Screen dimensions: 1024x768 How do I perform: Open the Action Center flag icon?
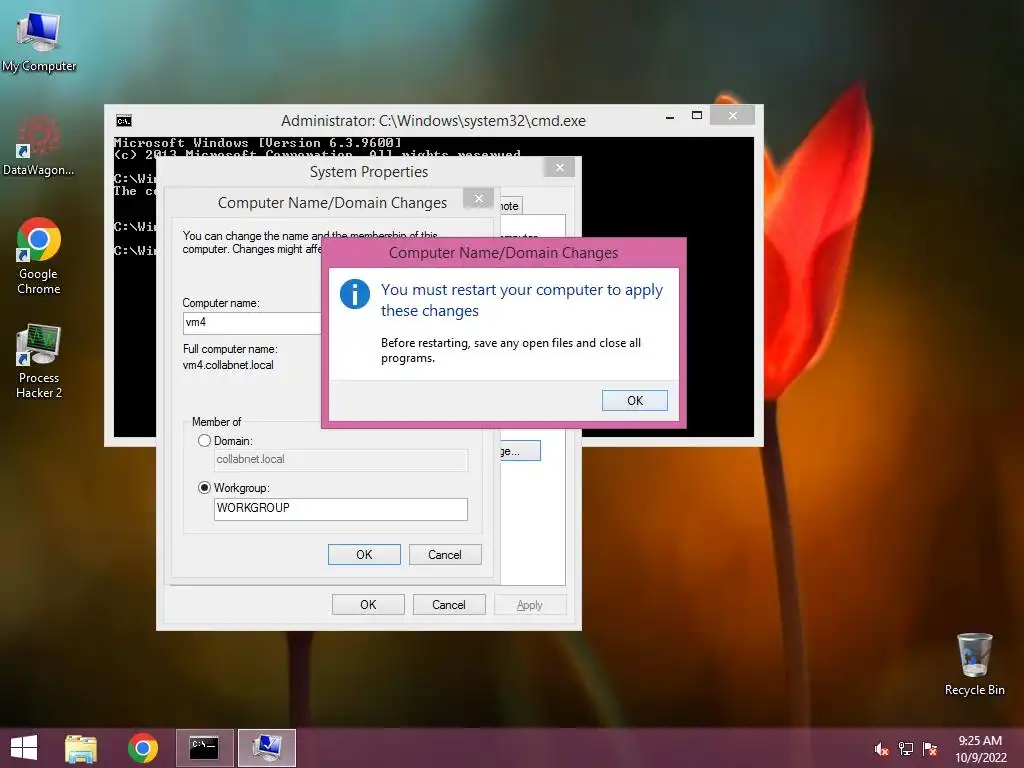coord(930,749)
